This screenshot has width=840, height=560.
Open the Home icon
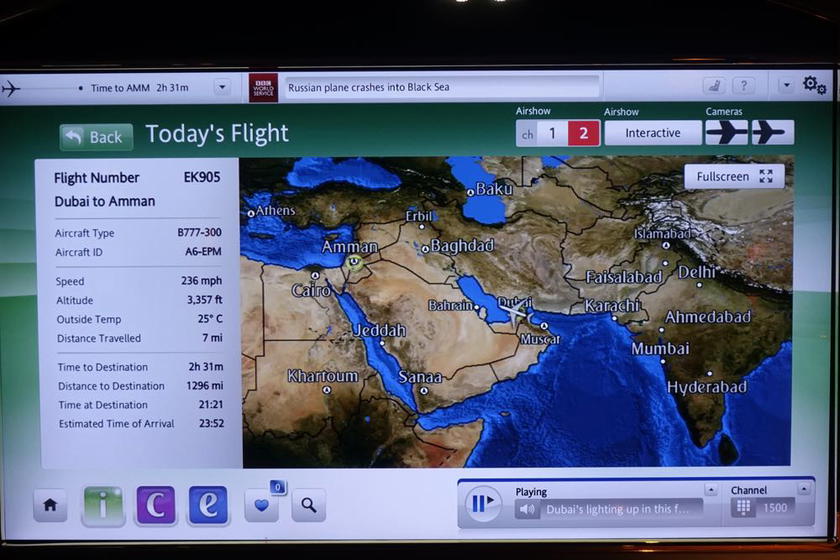[50, 505]
